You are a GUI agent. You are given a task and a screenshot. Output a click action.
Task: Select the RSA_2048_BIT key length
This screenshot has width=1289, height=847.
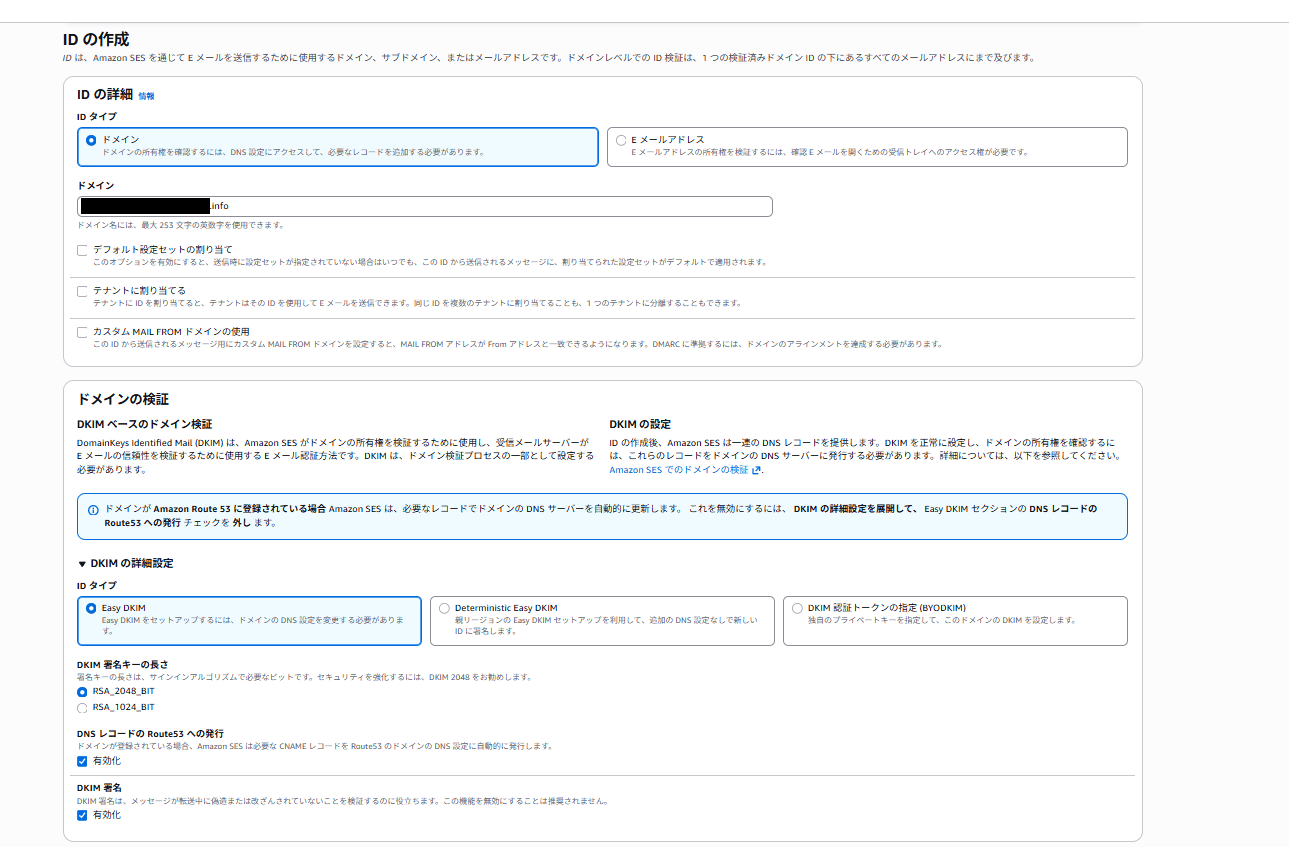[x=82, y=691]
